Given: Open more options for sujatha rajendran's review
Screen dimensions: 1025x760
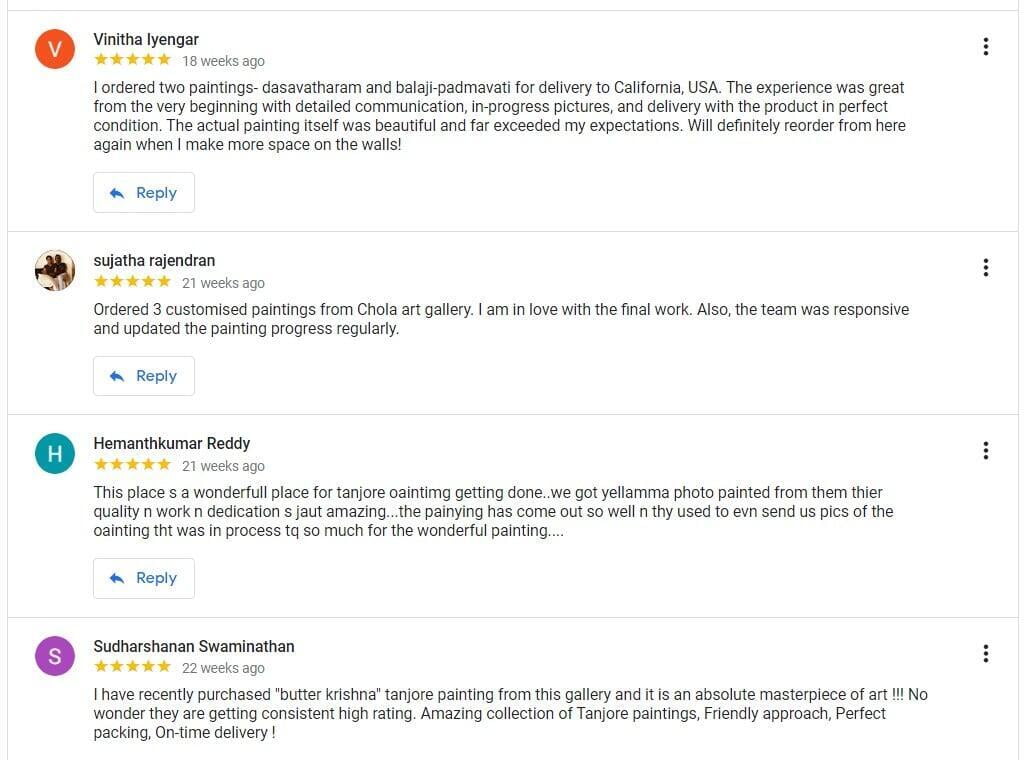Looking at the screenshot, I should (x=986, y=267).
